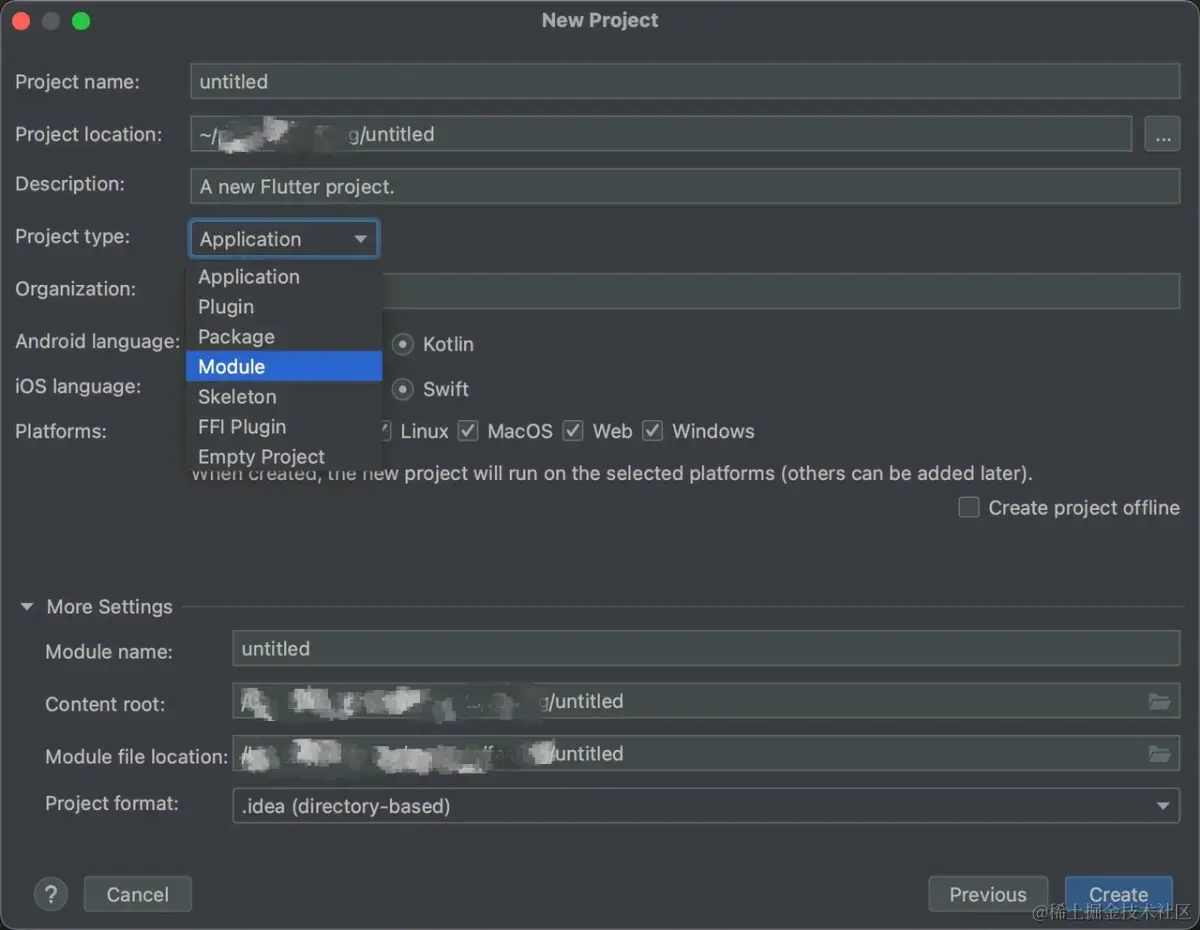The height and width of the screenshot is (930, 1200).
Task: Focus the Description field
Action: [685, 187]
